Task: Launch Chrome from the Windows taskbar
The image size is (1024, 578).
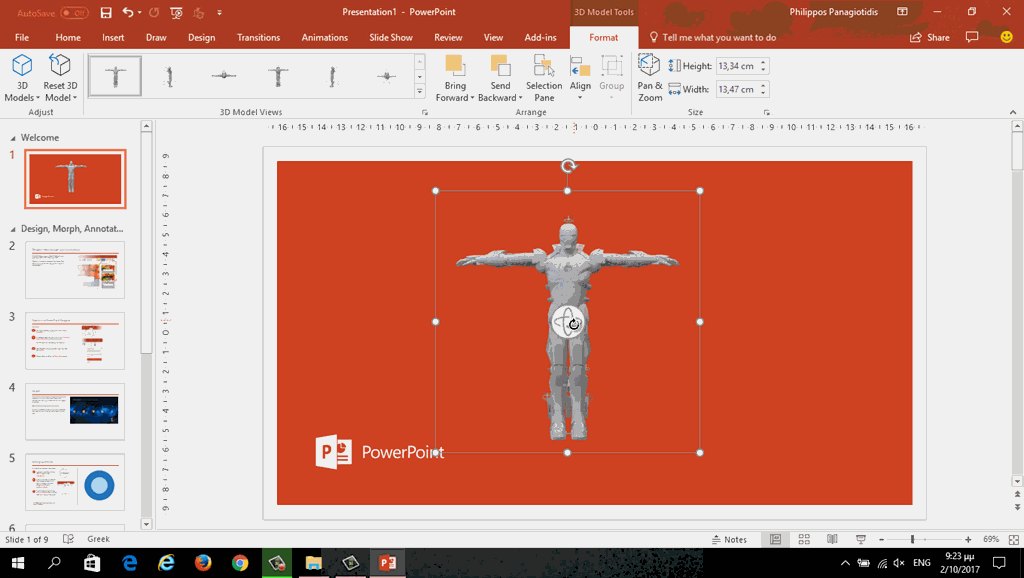Action: click(x=239, y=563)
